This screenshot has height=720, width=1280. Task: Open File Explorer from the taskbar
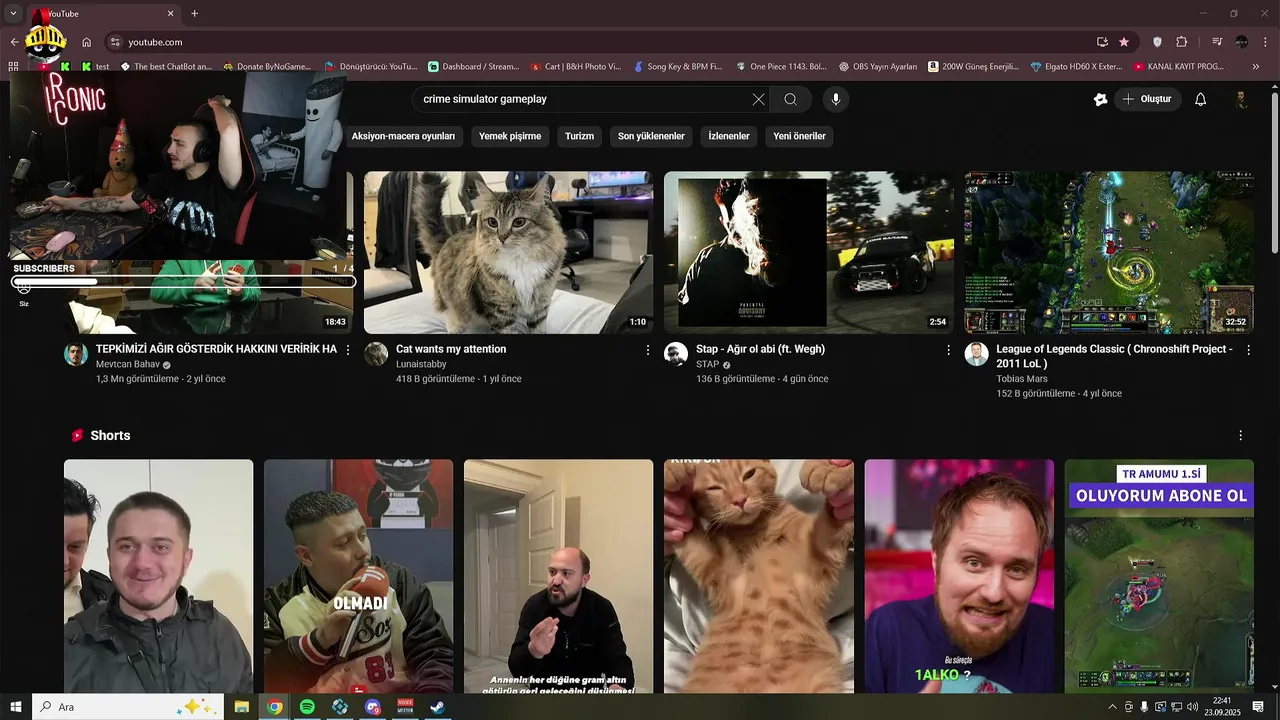tap(241, 707)
